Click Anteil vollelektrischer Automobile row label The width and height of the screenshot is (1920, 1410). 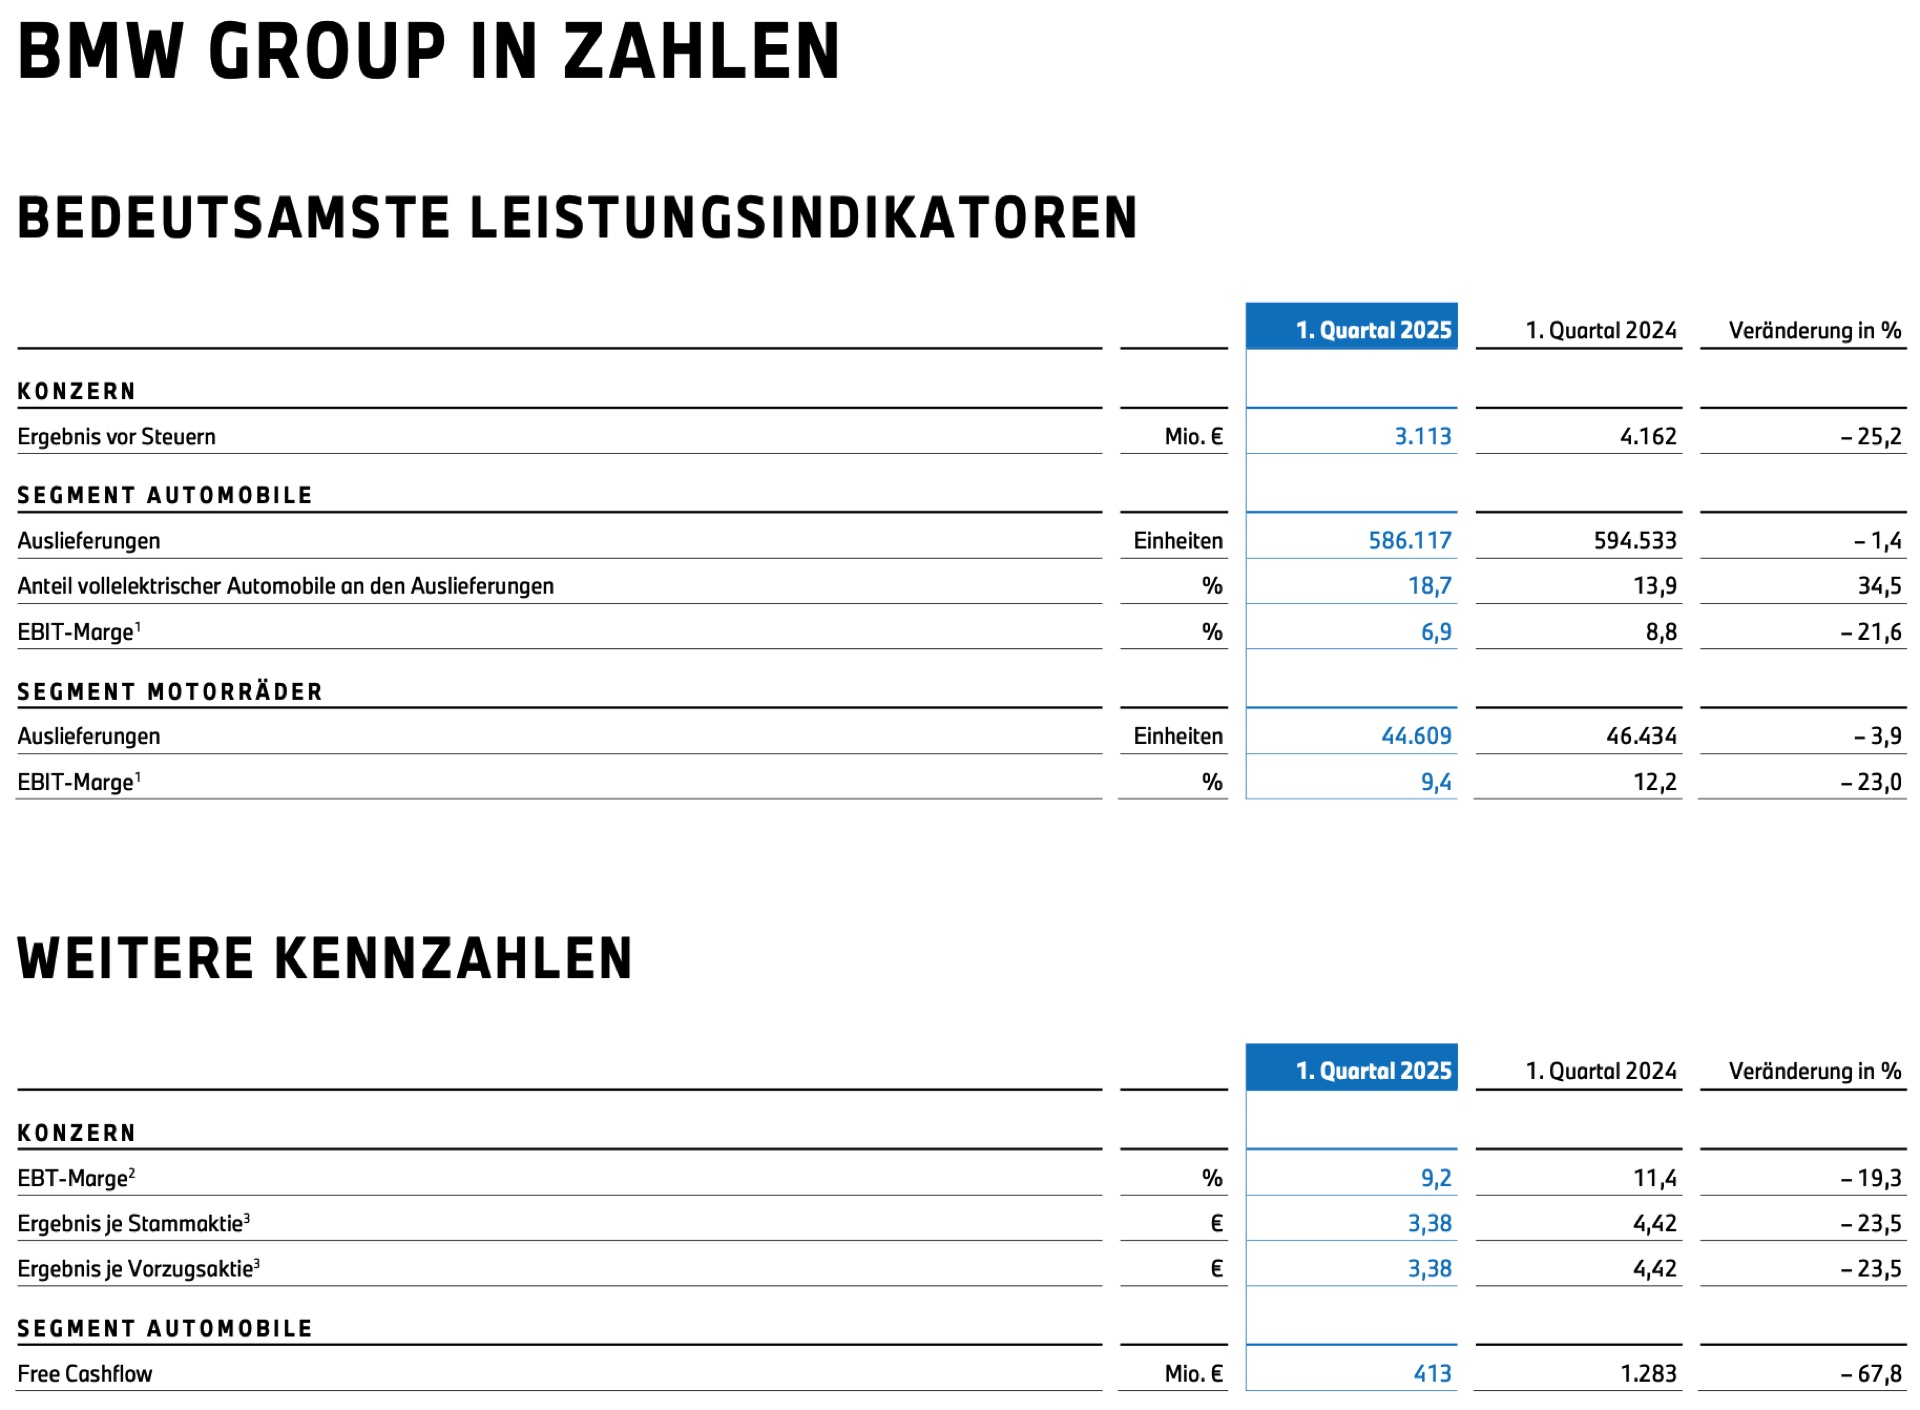(285, 586)
